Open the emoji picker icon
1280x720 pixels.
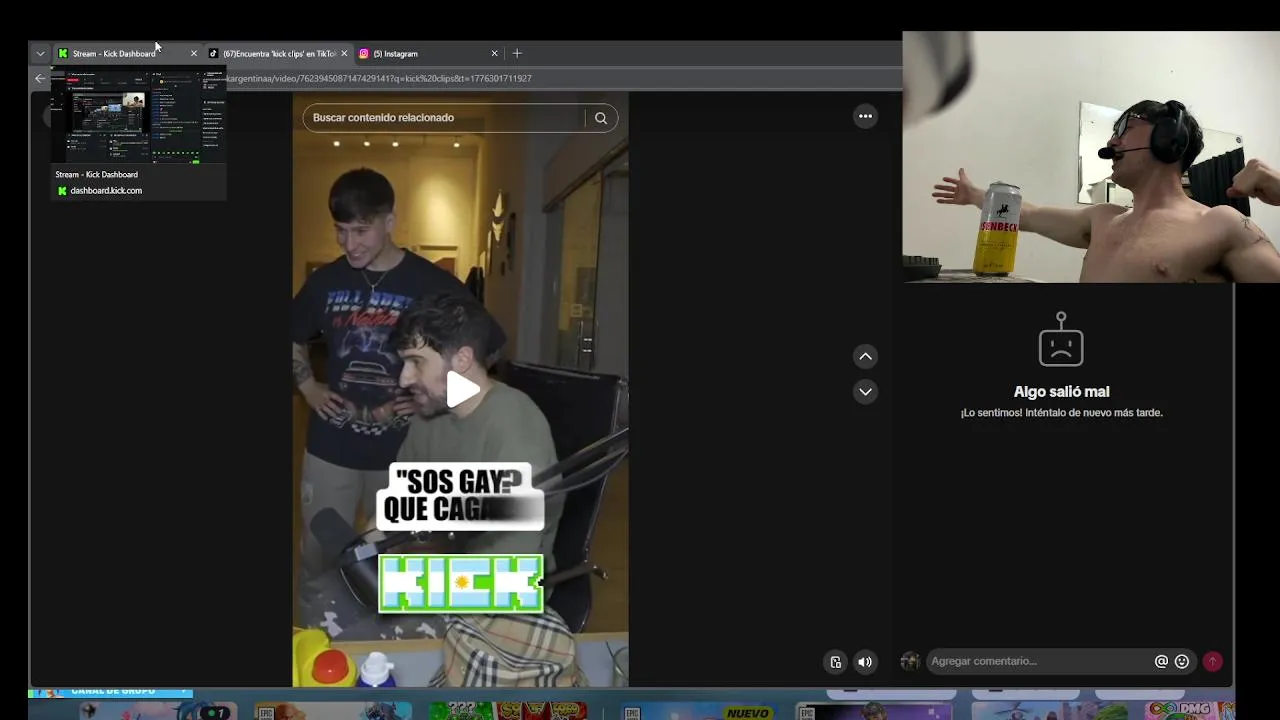1182,661
